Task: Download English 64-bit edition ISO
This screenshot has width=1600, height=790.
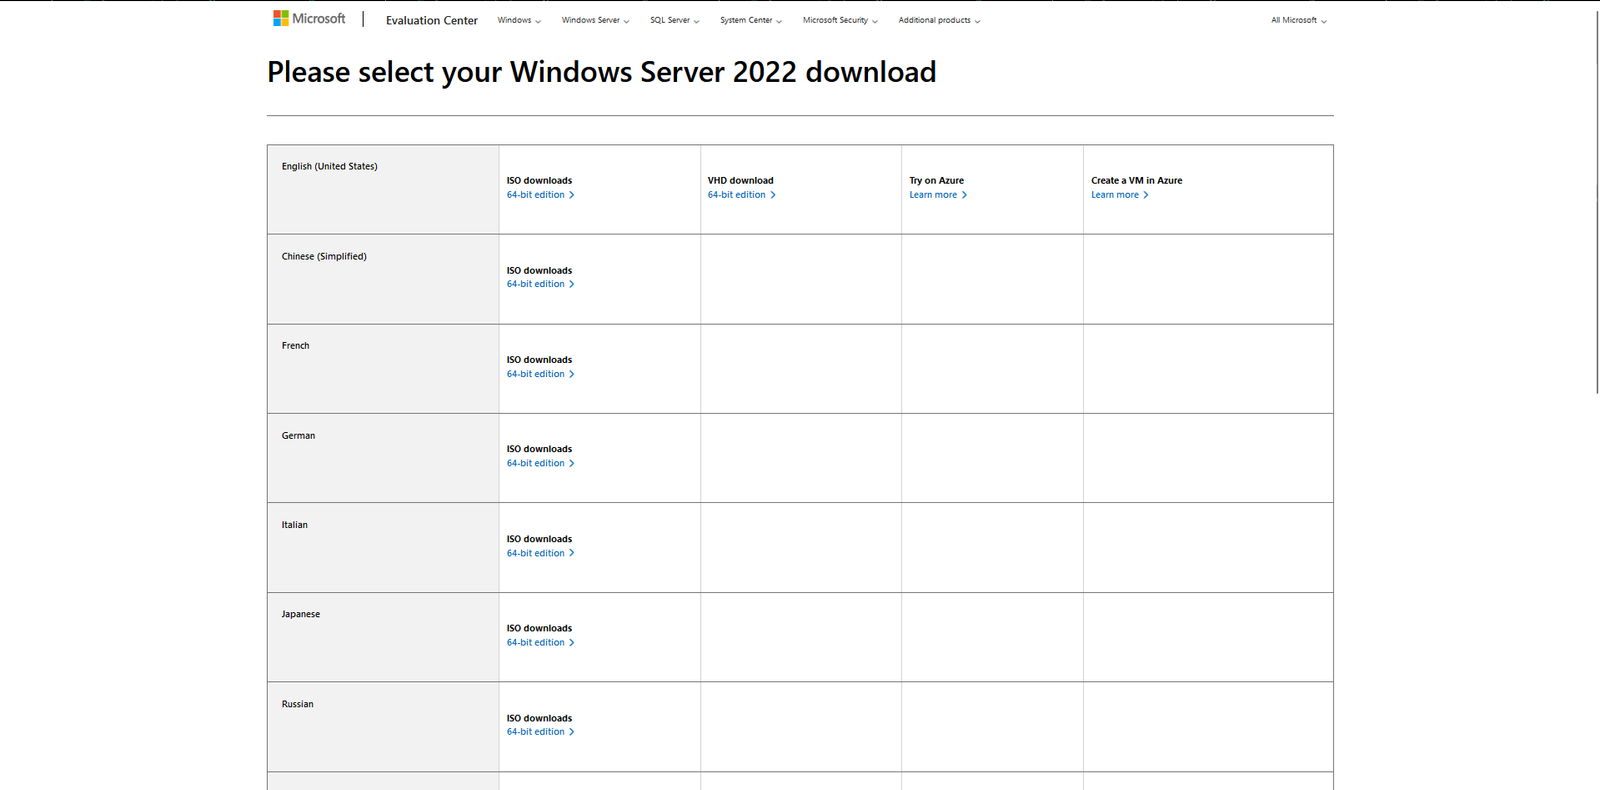Action: 540,195
